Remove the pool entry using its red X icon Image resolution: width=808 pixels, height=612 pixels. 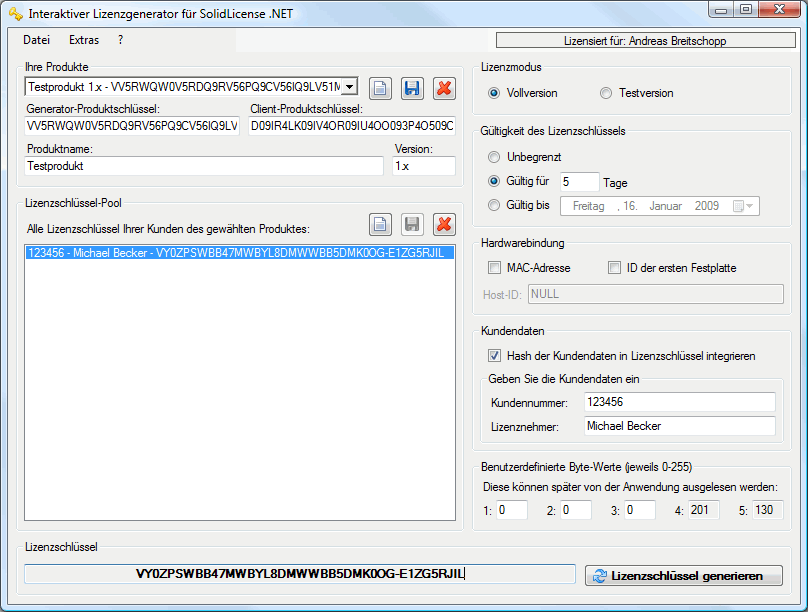(x=444, y=224)
